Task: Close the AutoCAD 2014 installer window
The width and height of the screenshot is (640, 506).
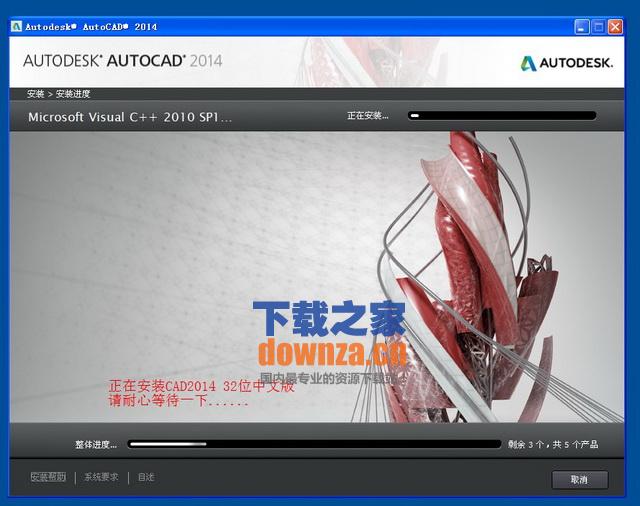Action: click(615, 27)
